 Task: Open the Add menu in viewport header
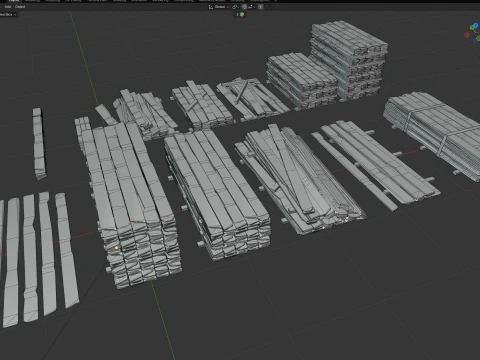(8, 7)
